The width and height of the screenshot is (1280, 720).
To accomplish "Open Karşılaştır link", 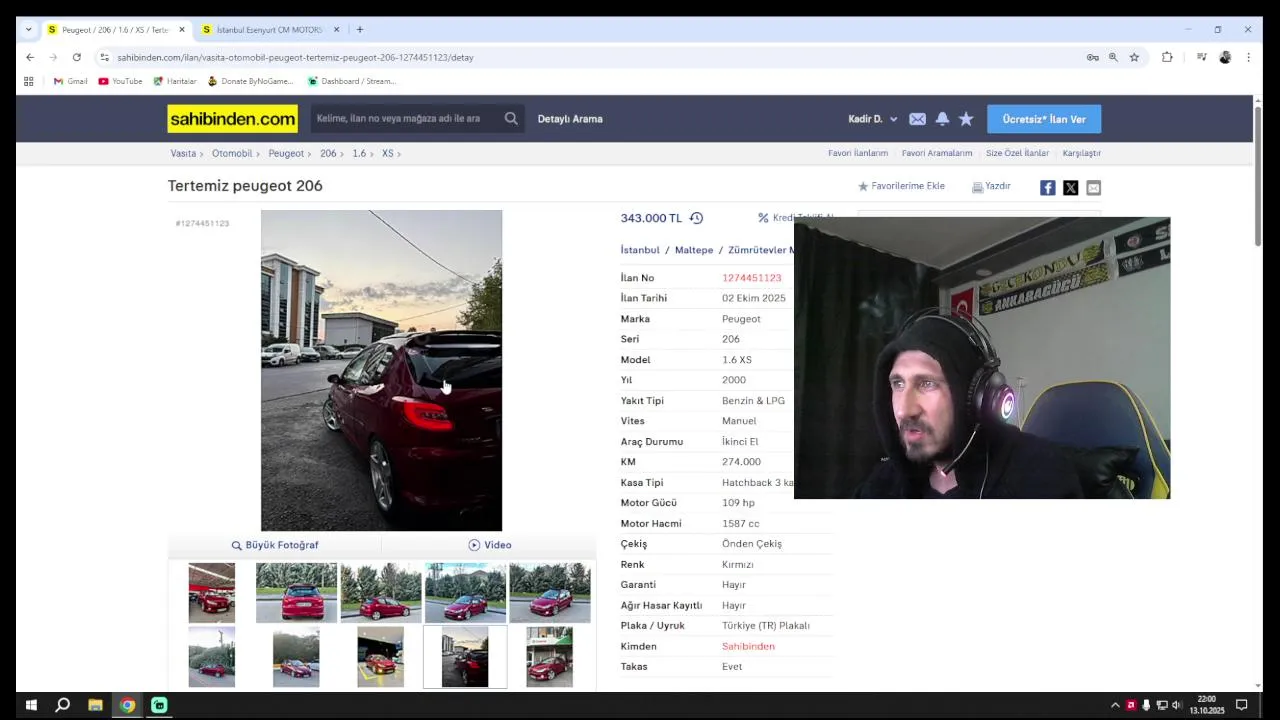I will 1081,153.
